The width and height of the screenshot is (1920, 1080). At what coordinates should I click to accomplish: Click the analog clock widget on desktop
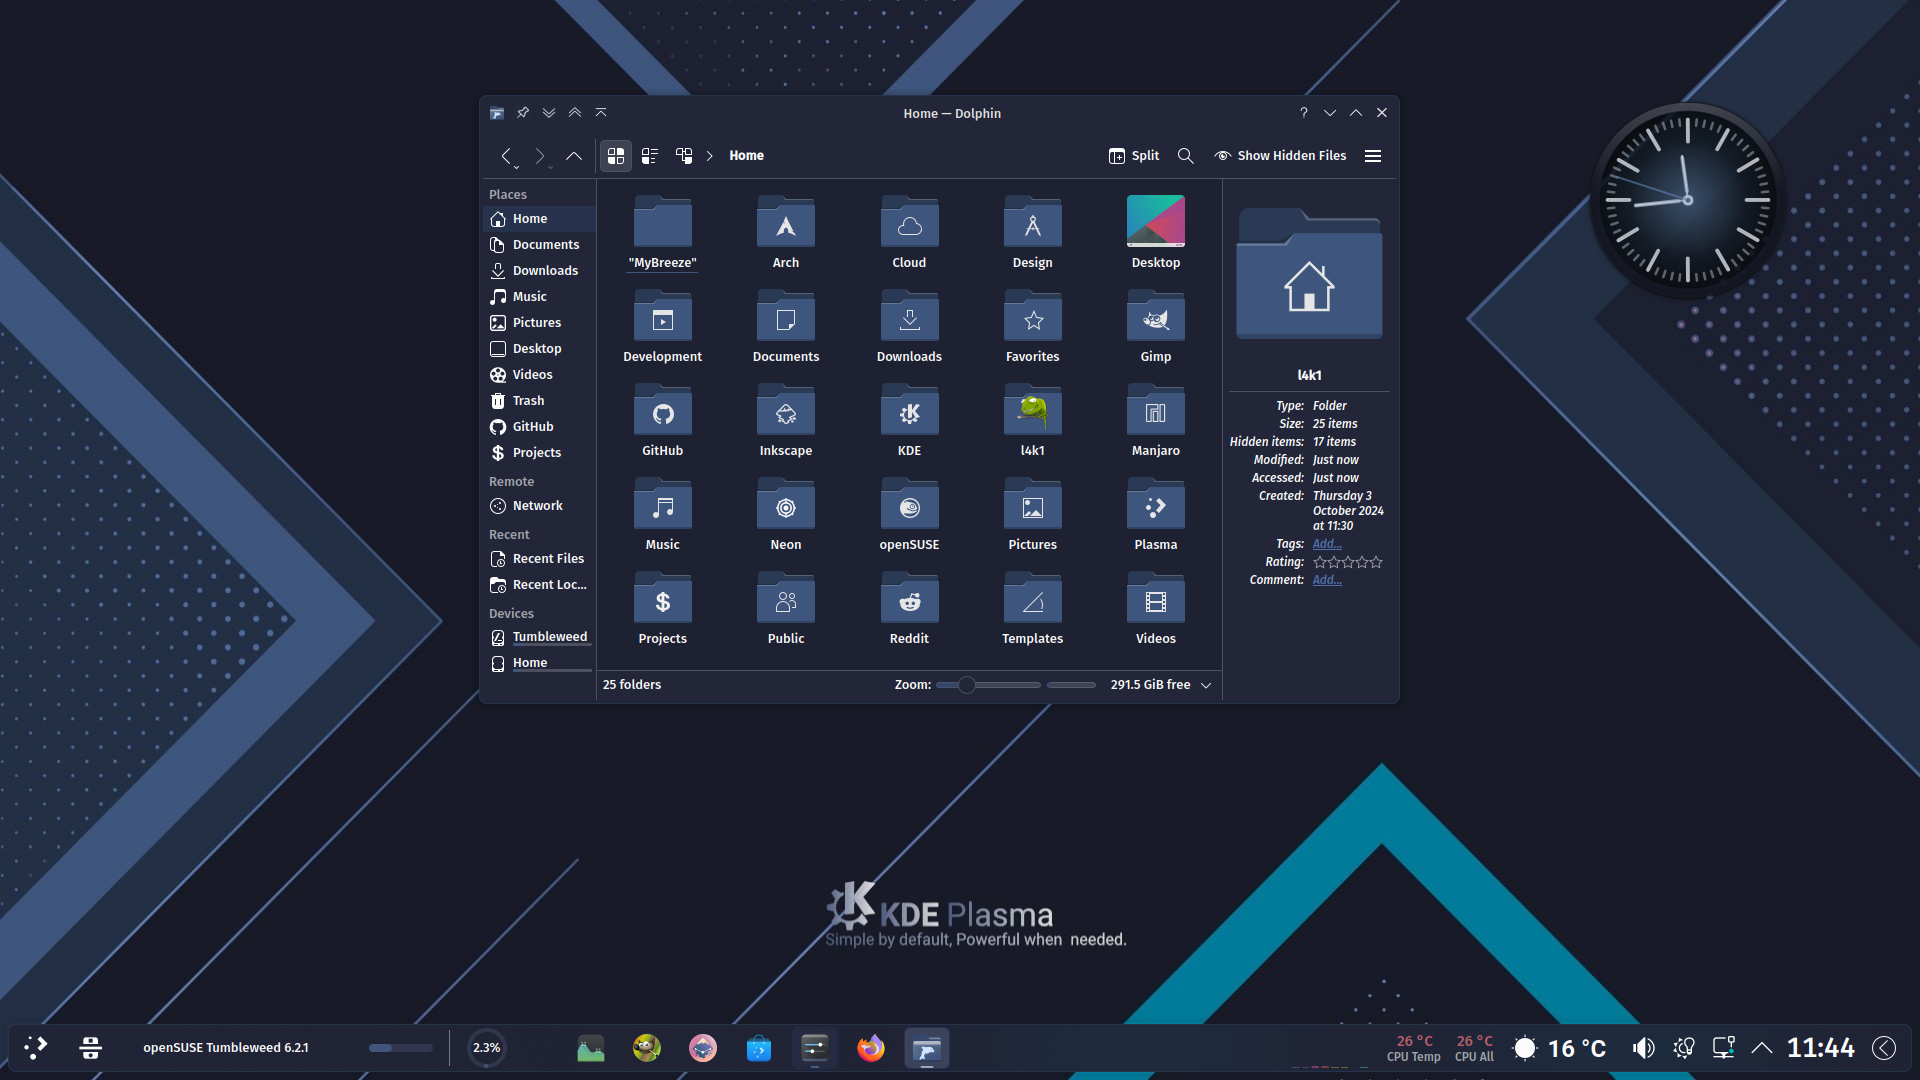[1687, 201]
